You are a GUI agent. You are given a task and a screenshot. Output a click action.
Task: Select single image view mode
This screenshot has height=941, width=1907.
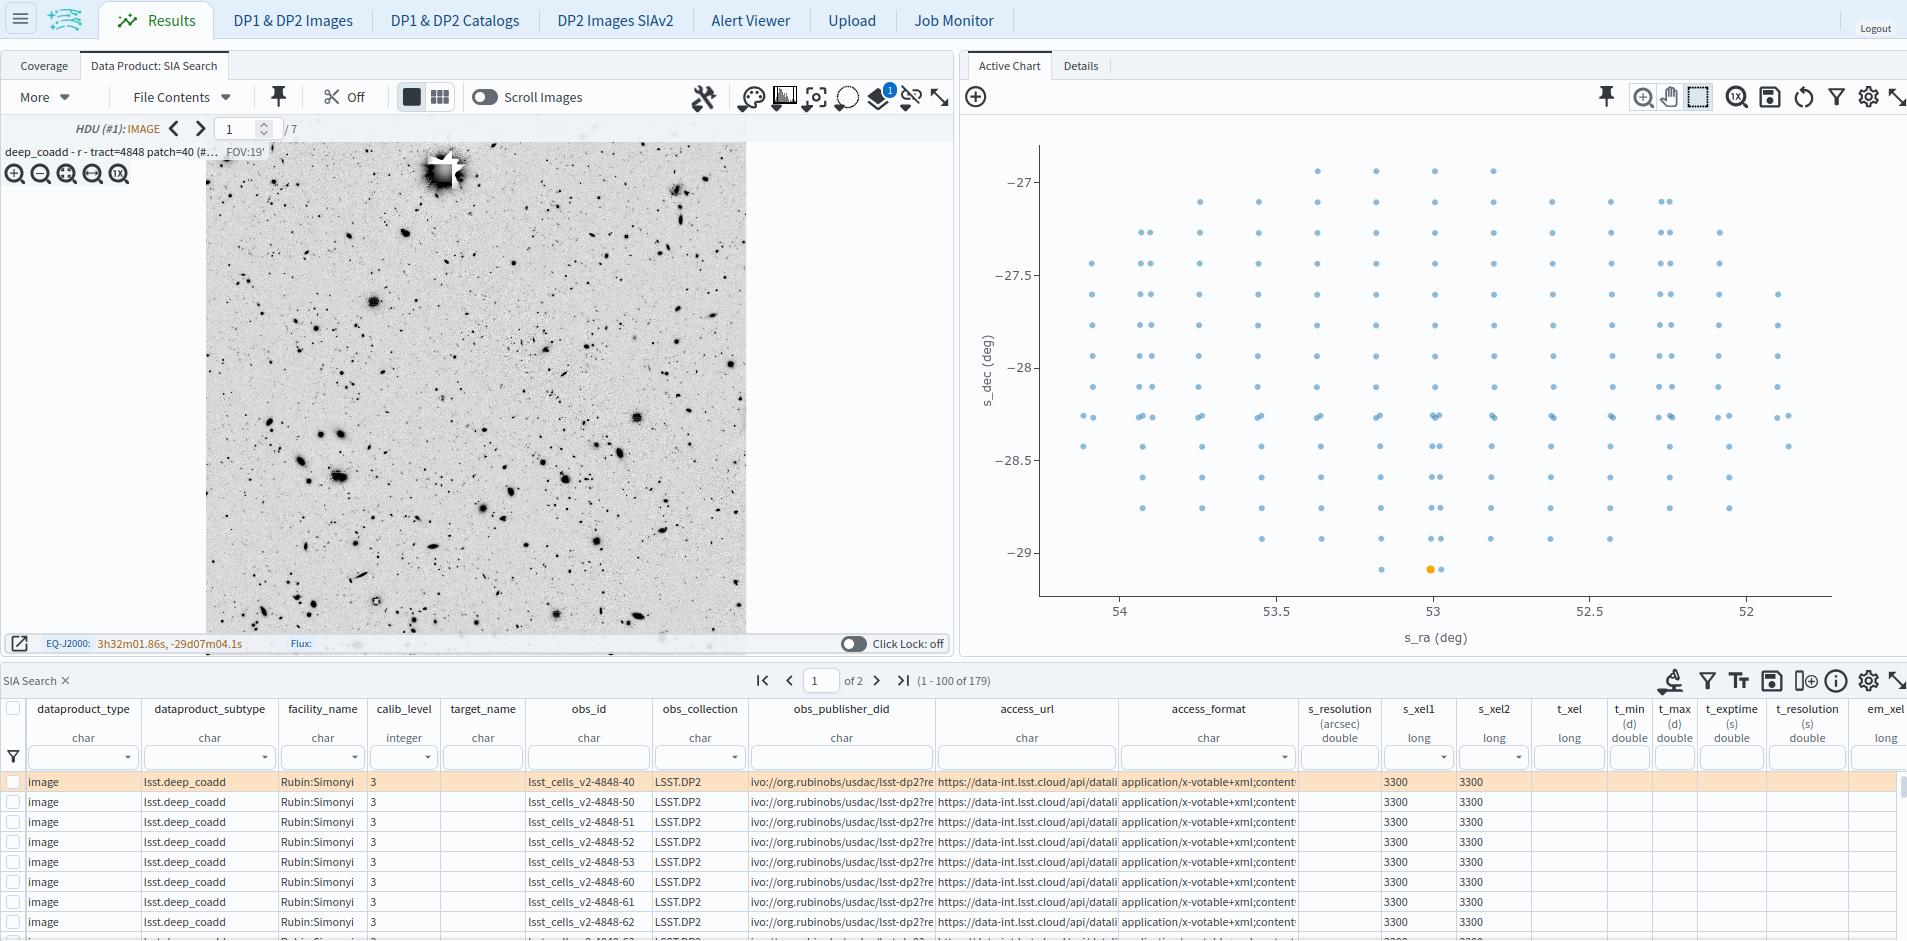pyautogui.click(x=412, y=97)
